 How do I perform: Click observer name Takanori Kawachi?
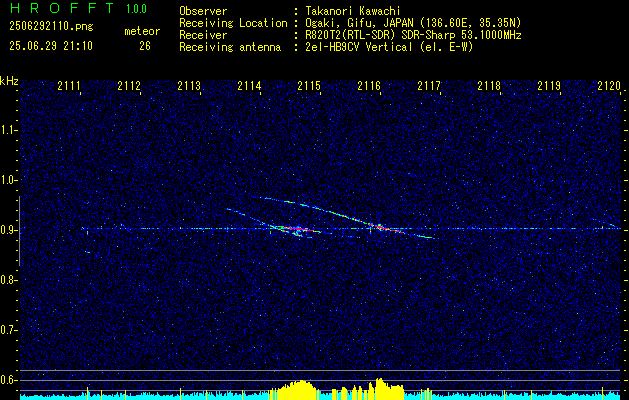[353, 11]
